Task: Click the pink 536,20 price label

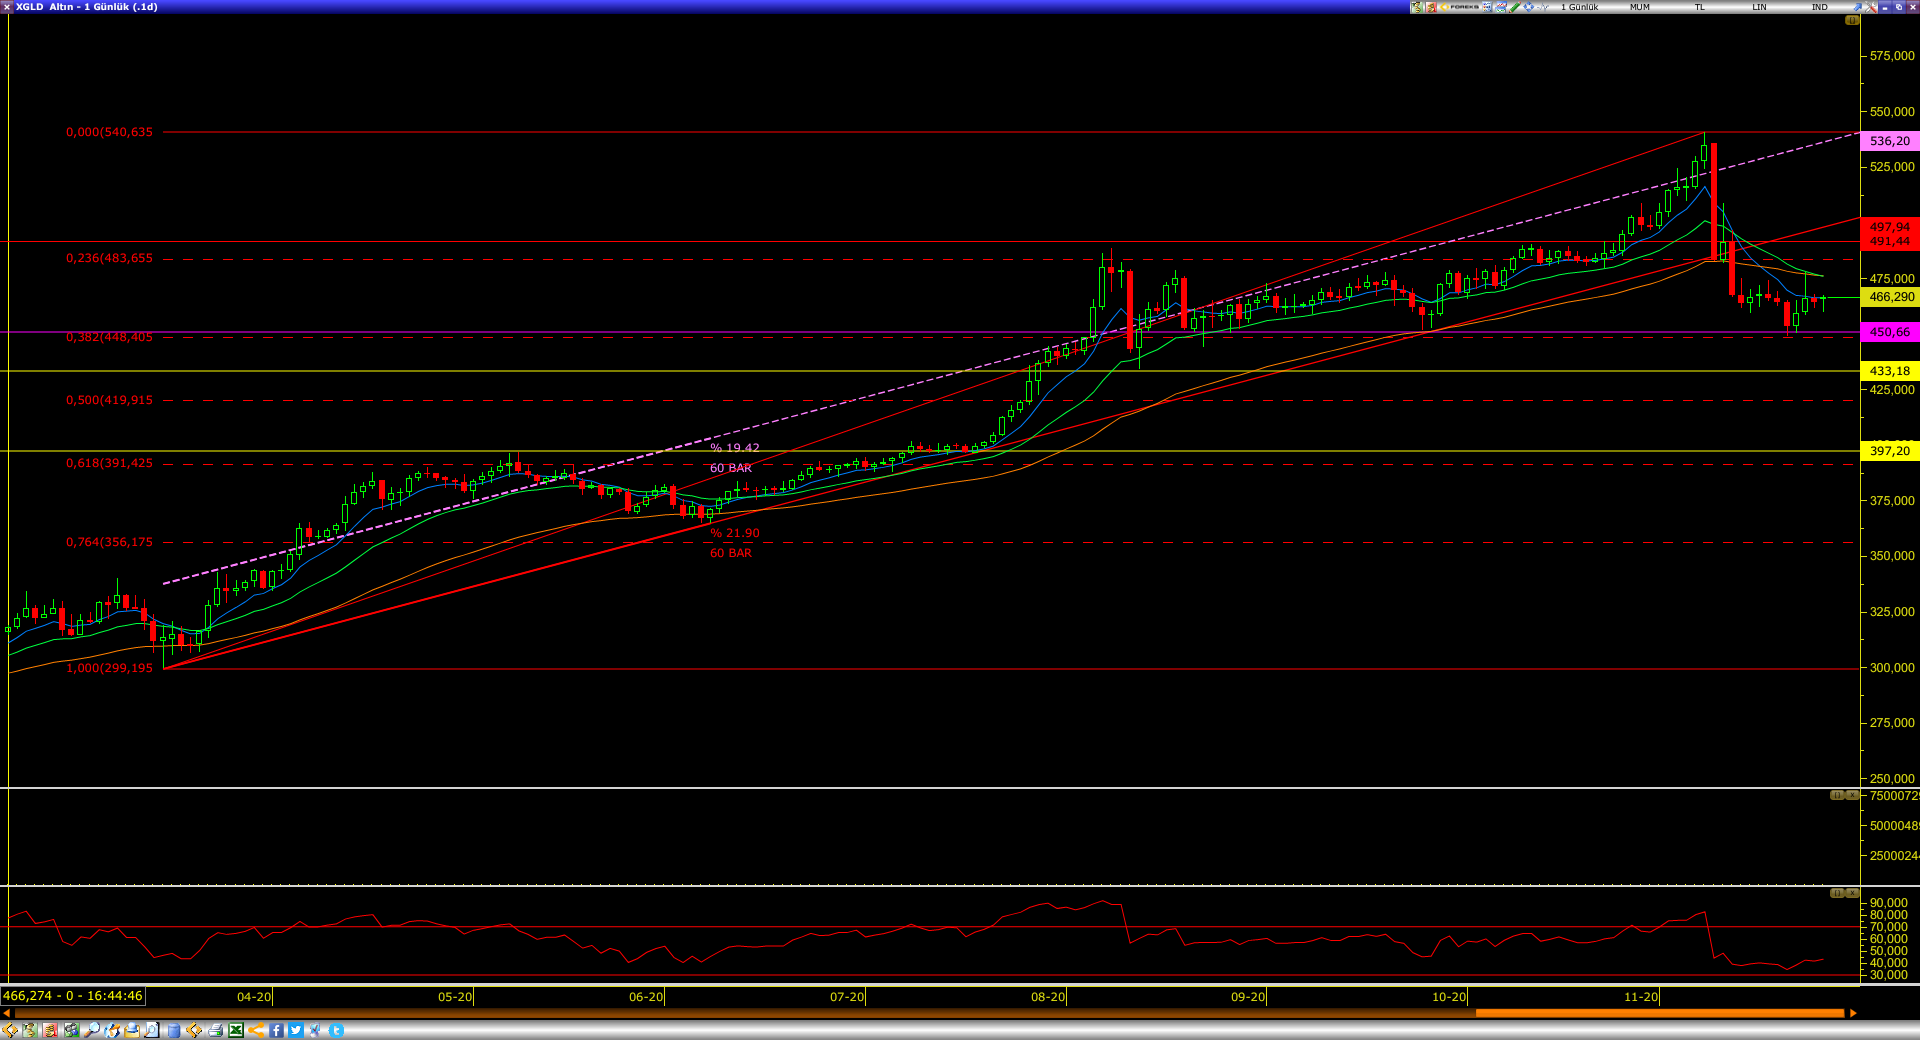Action: tap(1890, 141)
